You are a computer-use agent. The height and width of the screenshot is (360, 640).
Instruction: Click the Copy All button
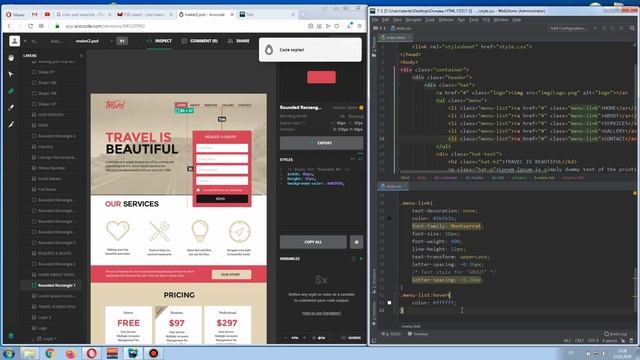coord(313,242)
